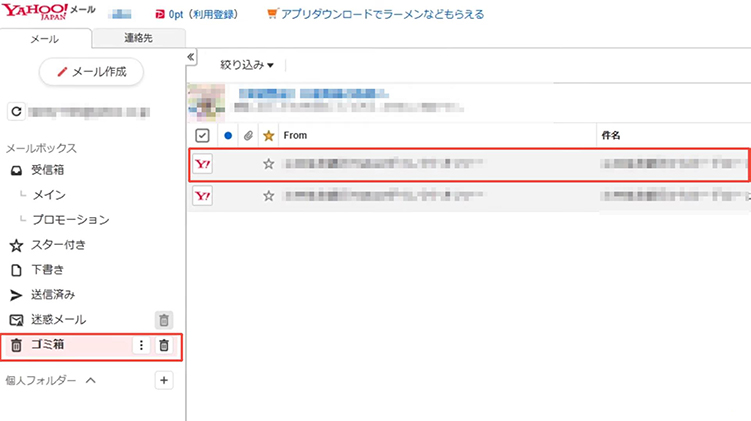Click the Y! sender icon on the second email
Image resolution: width=751 pixels, height=421 pixels.
point(203,196)
